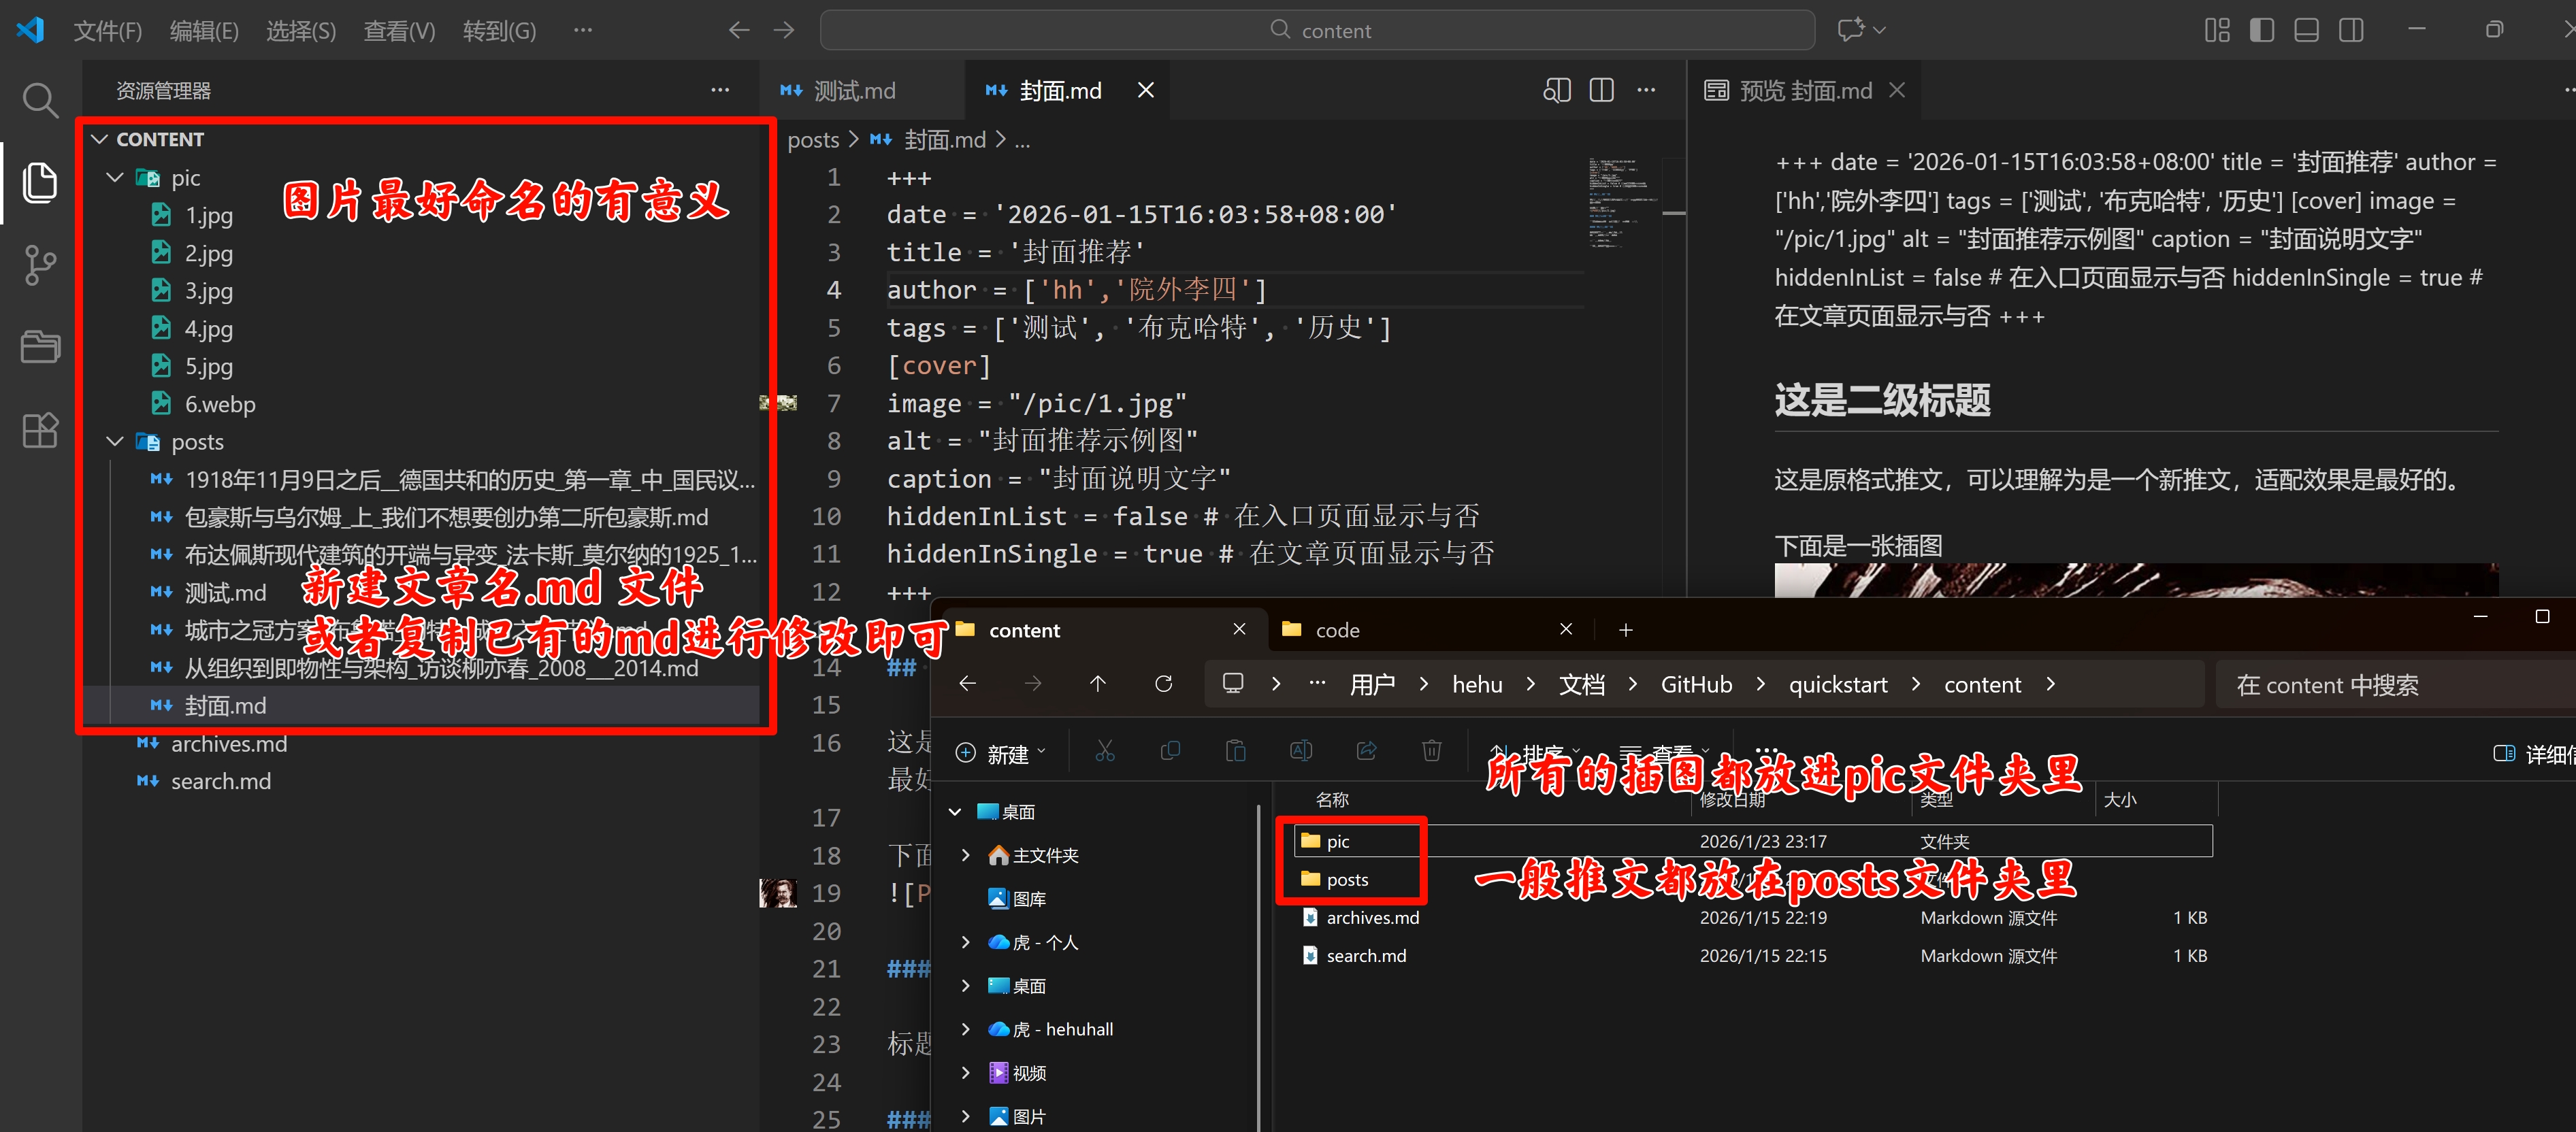Open the Source Control view in the activity bar
This screenshot has height=1132, width=2576.
(x=40, y=265)
